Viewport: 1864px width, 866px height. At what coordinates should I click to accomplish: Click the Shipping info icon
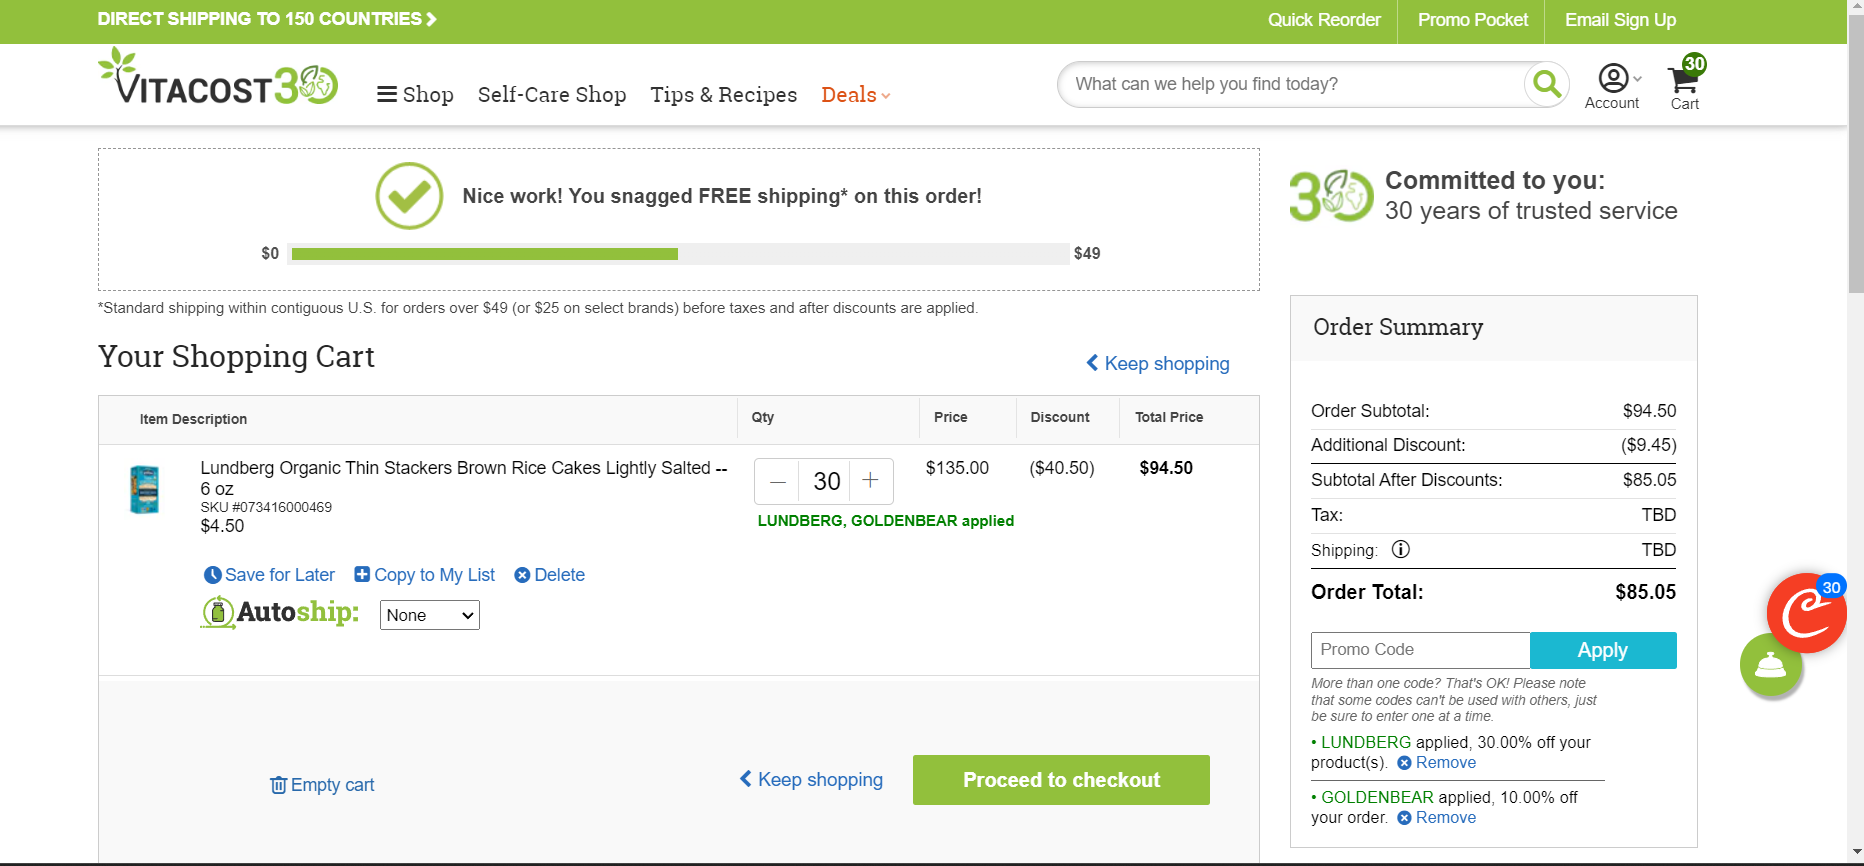point(1401,549)
